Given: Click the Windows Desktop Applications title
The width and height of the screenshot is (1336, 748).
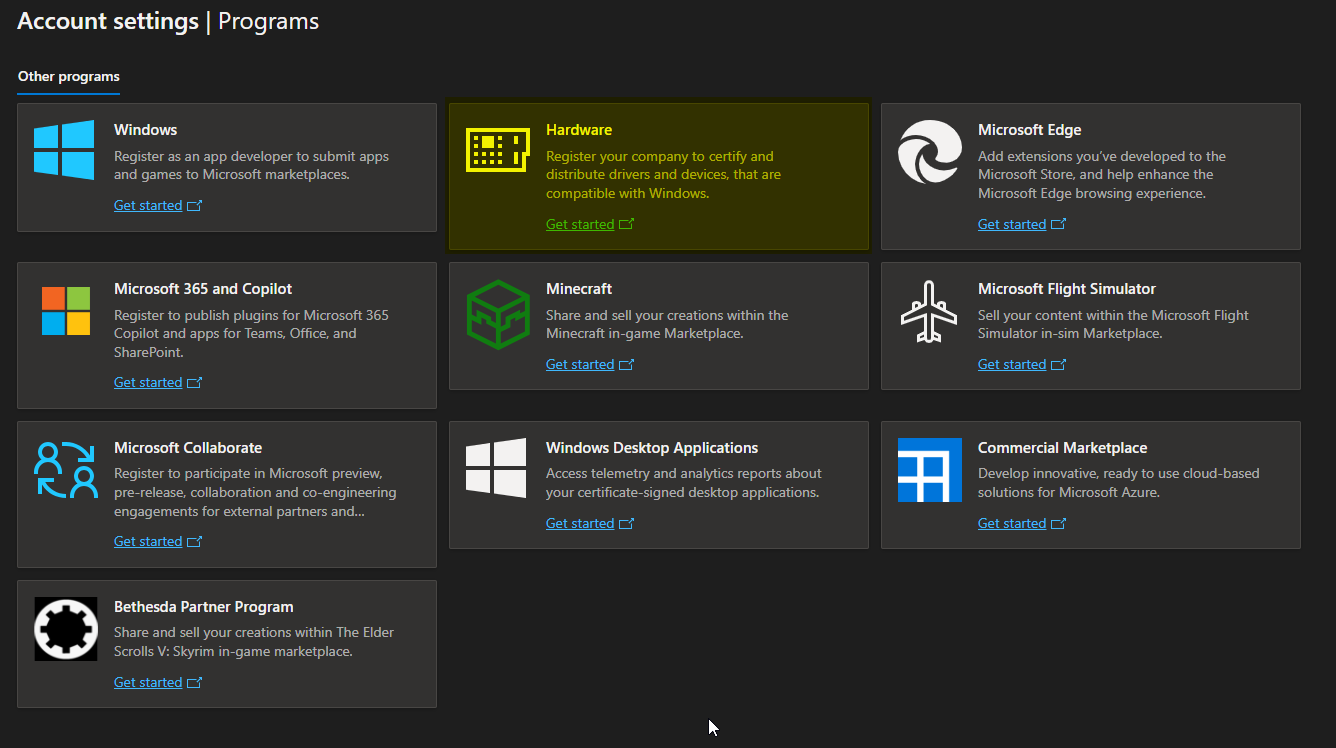Looking at the screenshot, I should tap(652, 448).
